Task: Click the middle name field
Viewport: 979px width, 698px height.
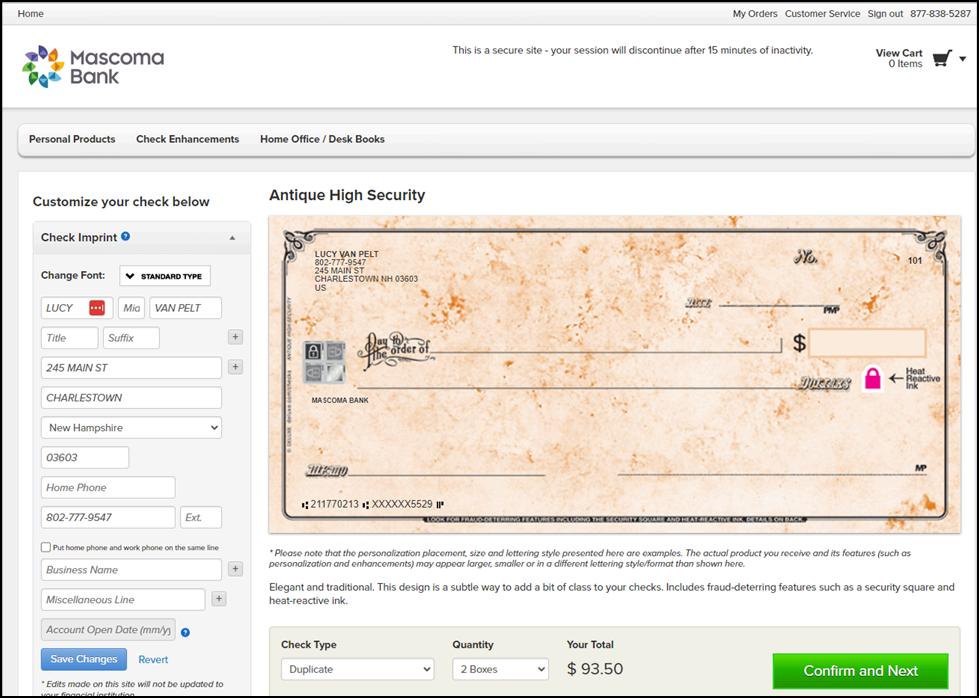Action: pyautogui.click(x=132, y=308)
